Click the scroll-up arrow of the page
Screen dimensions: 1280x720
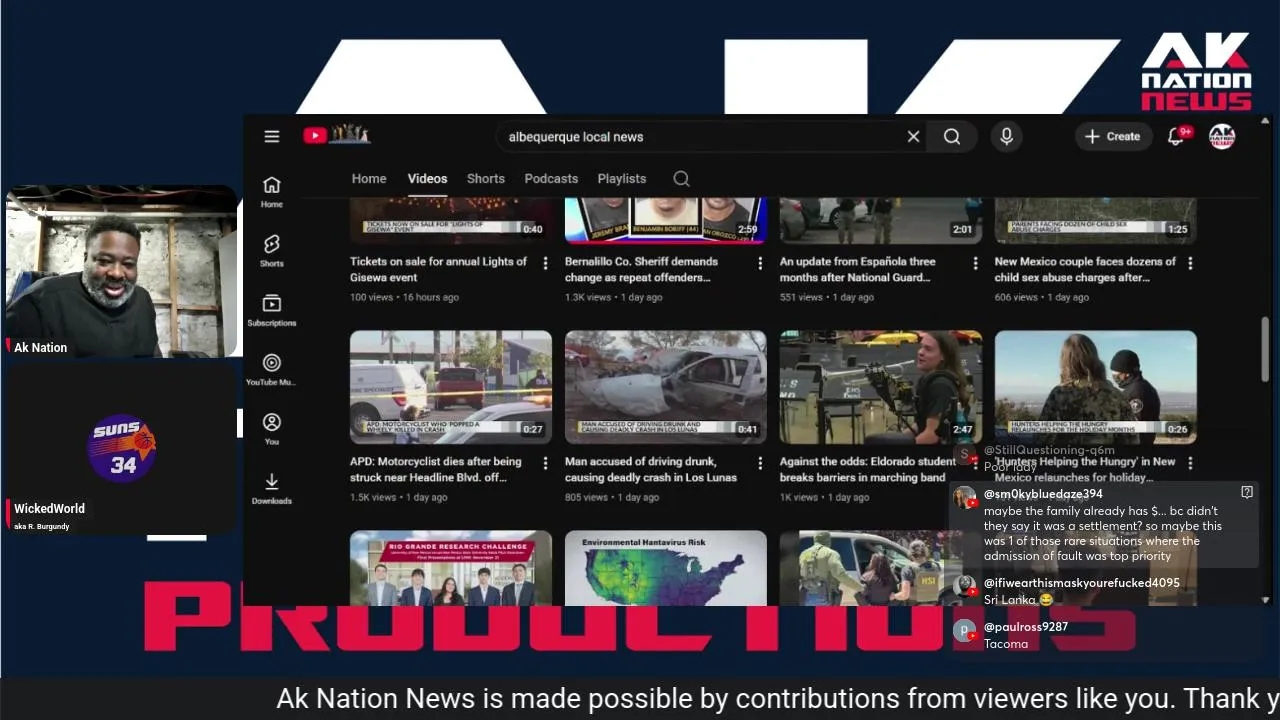(1265, 121)
